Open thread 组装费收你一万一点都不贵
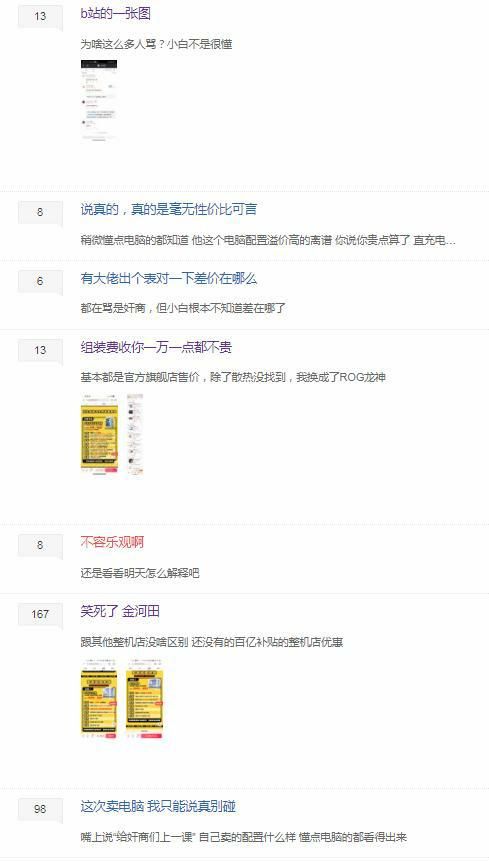 [156, 348]
